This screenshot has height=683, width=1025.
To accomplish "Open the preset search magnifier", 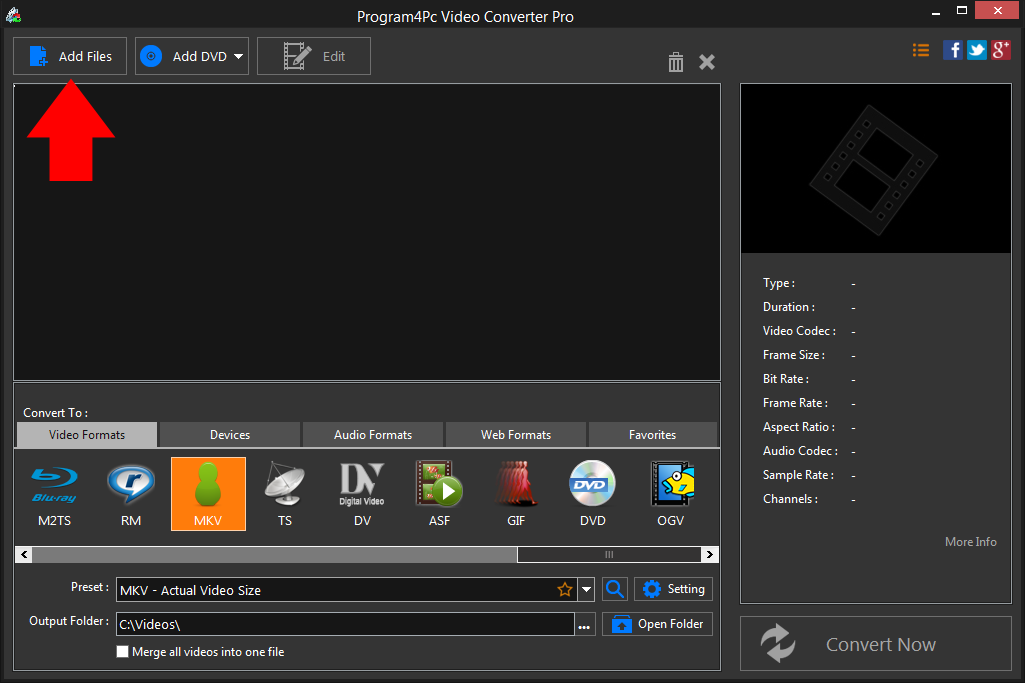I will click(614, 589).
